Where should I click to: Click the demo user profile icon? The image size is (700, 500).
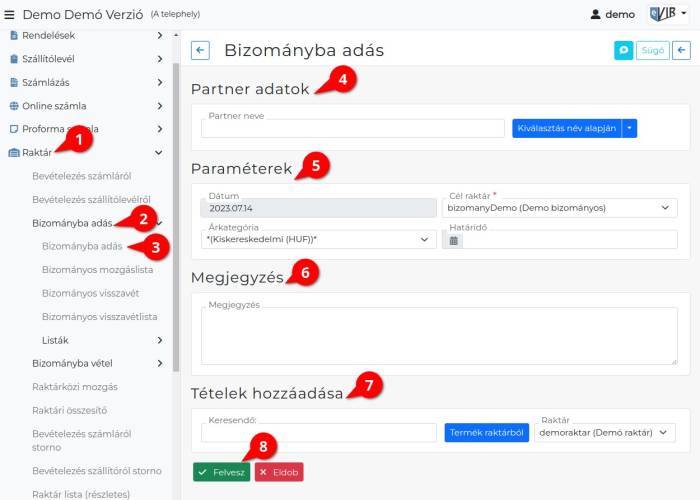point(596,15)
